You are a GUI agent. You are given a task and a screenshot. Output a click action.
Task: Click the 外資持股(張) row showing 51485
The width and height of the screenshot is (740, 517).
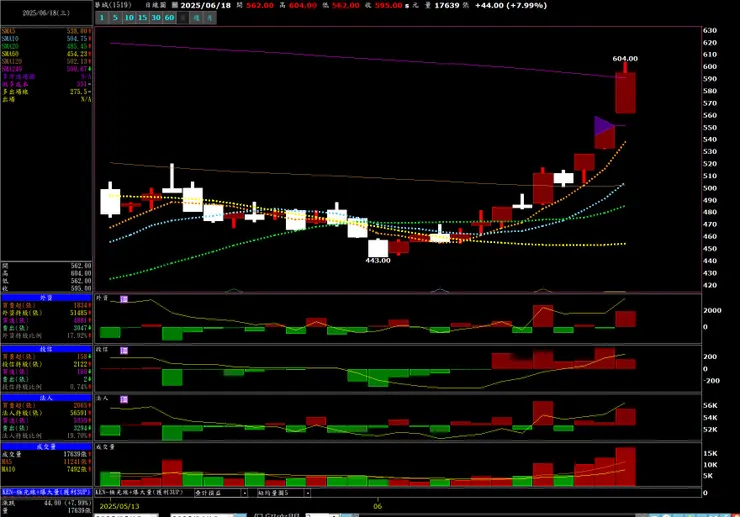46,313
